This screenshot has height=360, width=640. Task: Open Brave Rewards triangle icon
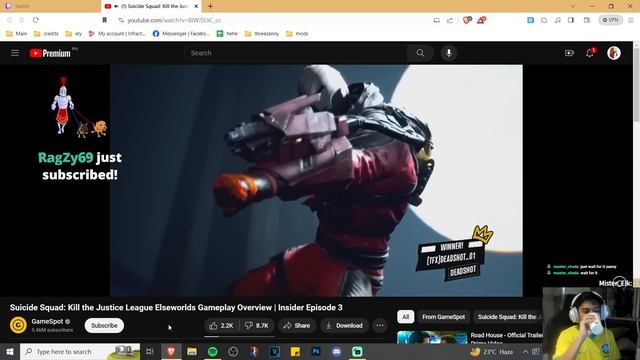pos(481,20)
